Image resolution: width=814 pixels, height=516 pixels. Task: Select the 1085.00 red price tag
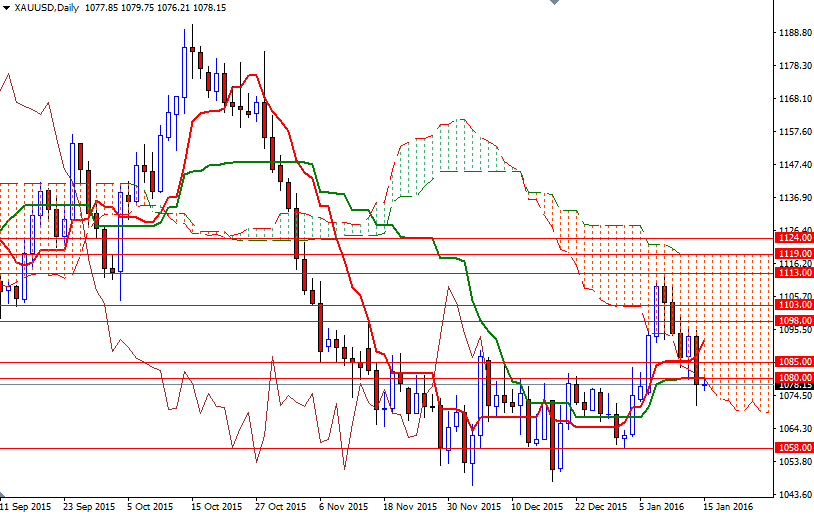click(x=794, y=361)
